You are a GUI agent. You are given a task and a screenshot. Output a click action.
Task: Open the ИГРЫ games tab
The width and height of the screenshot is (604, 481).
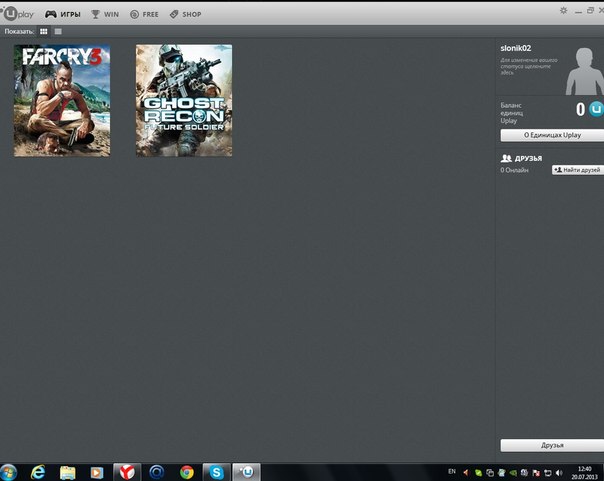click(63, 14)
